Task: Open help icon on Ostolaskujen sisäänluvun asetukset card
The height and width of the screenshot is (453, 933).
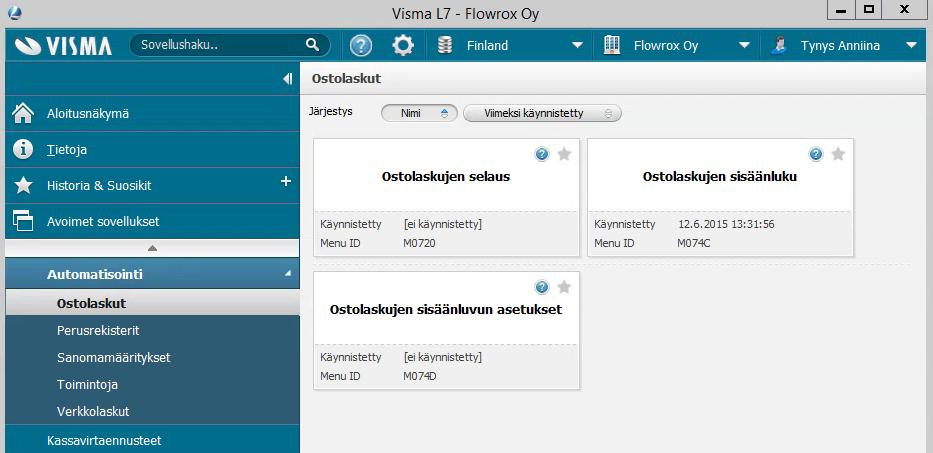Action: tap(541, 288)
